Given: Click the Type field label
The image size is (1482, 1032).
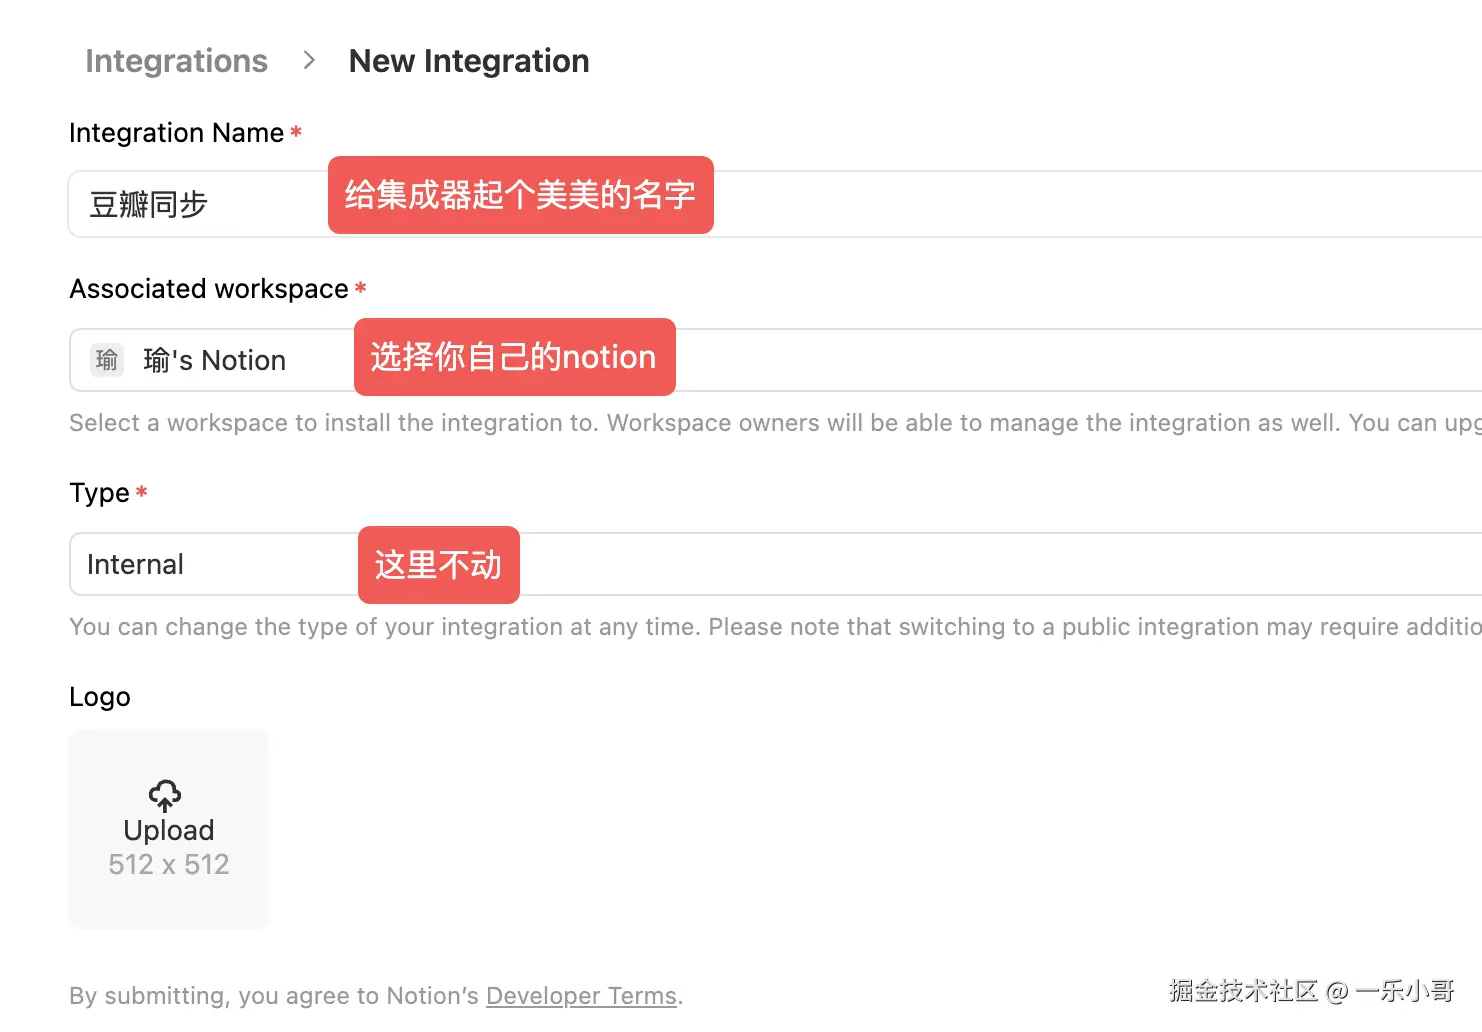Looking at the screenshot, I should [99, 493].
